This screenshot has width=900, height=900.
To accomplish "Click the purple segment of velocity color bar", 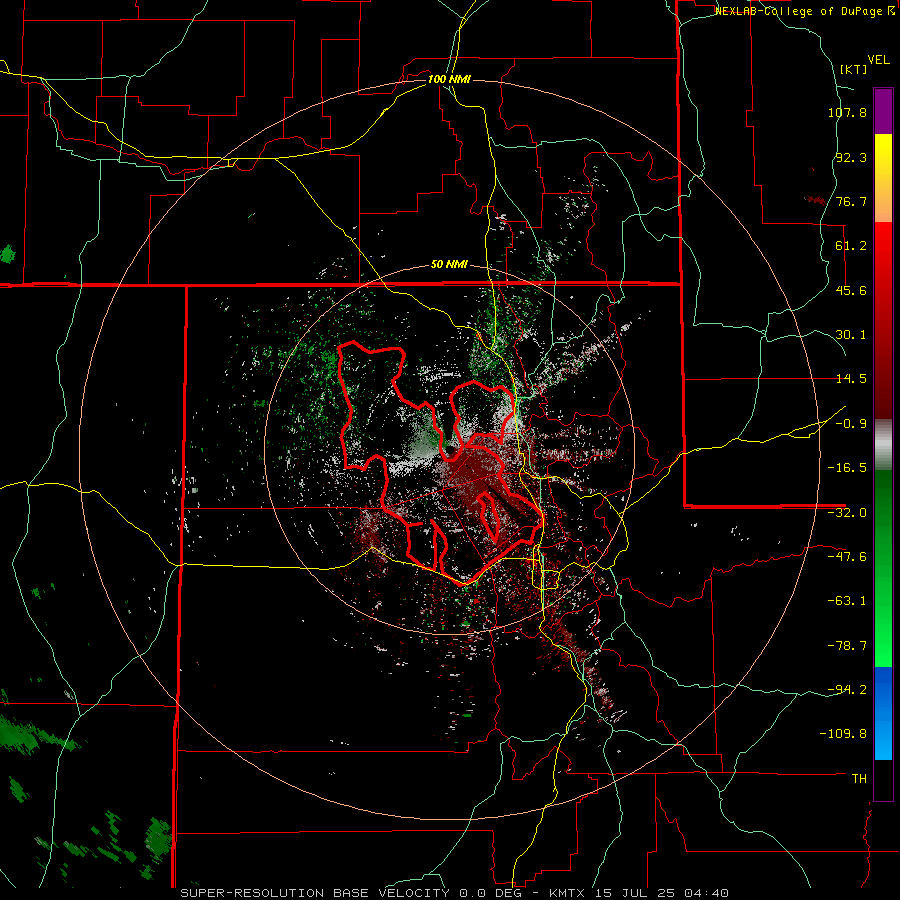I will point(883,111).
